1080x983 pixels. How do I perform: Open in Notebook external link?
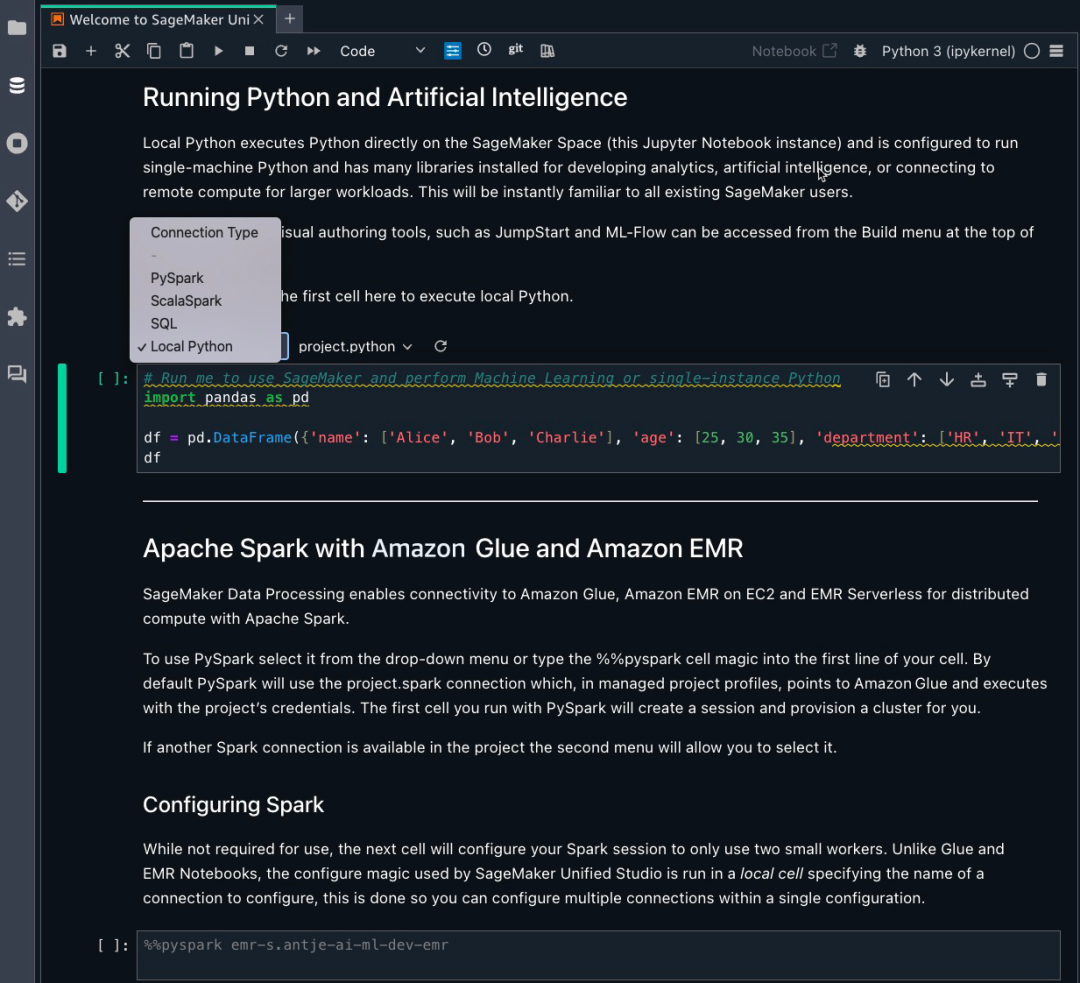pos(794,51)
